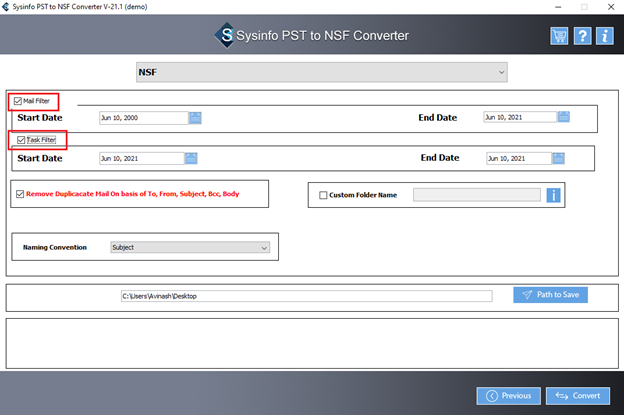The image size is (624, 415).
Task: Enable the Custom Folder Name checkbox
Action: point(323,195)
